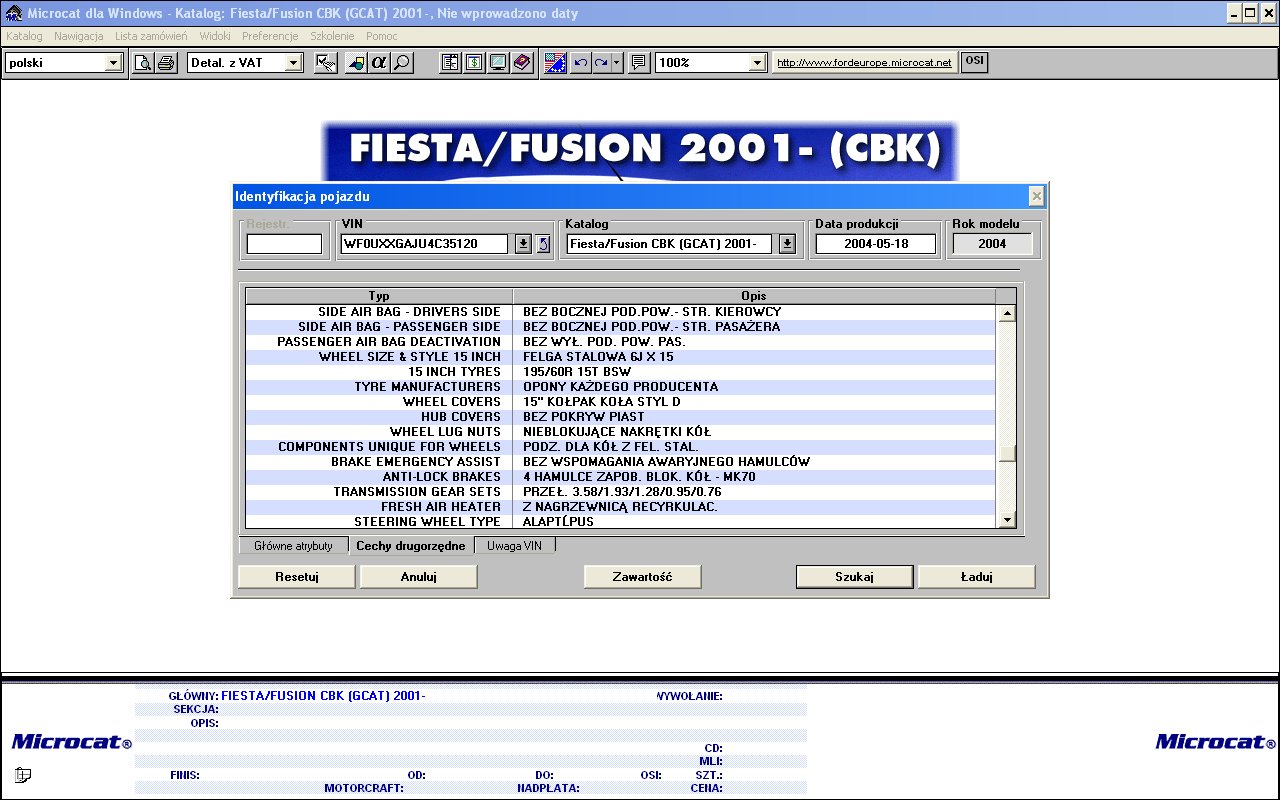Close the Identyfikacja pojazdu dialog
This screenshot has height=800, width=1280.
point(1037,196)
